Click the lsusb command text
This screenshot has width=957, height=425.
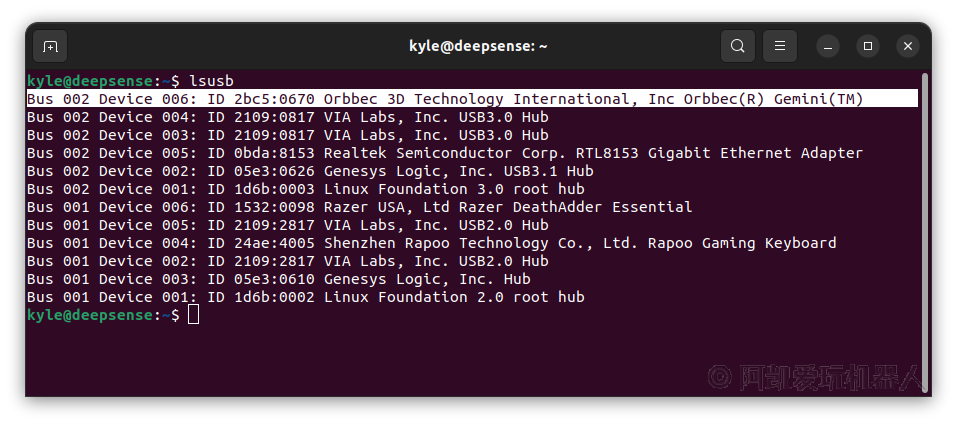click(211, 81)
